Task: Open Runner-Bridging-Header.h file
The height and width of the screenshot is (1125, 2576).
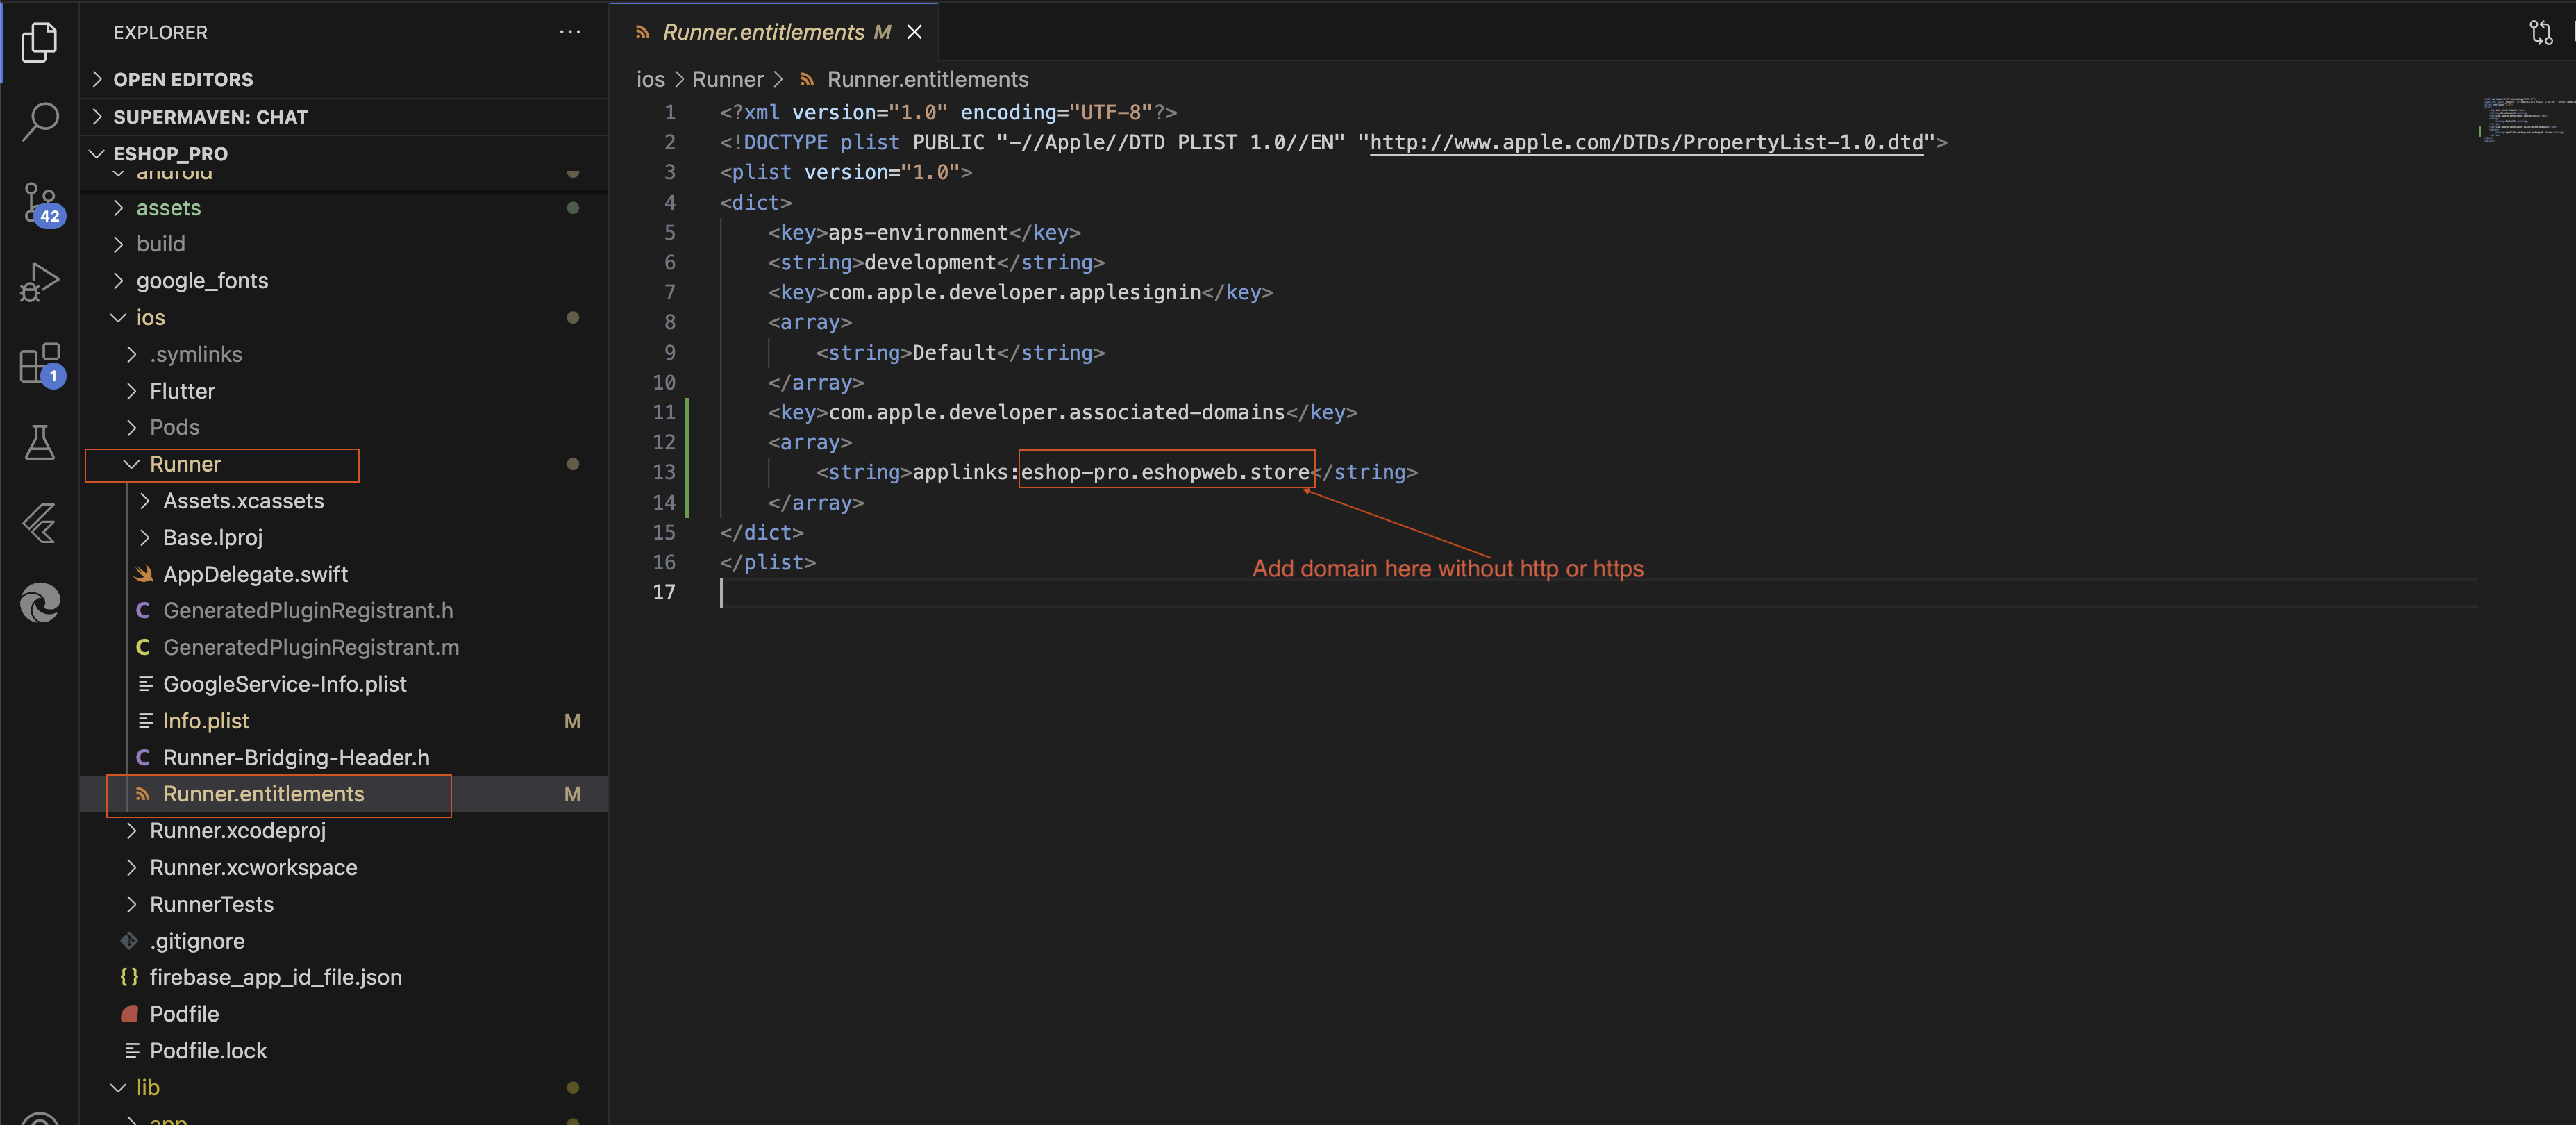Action: pyautogui.click(x=344, y=758)
